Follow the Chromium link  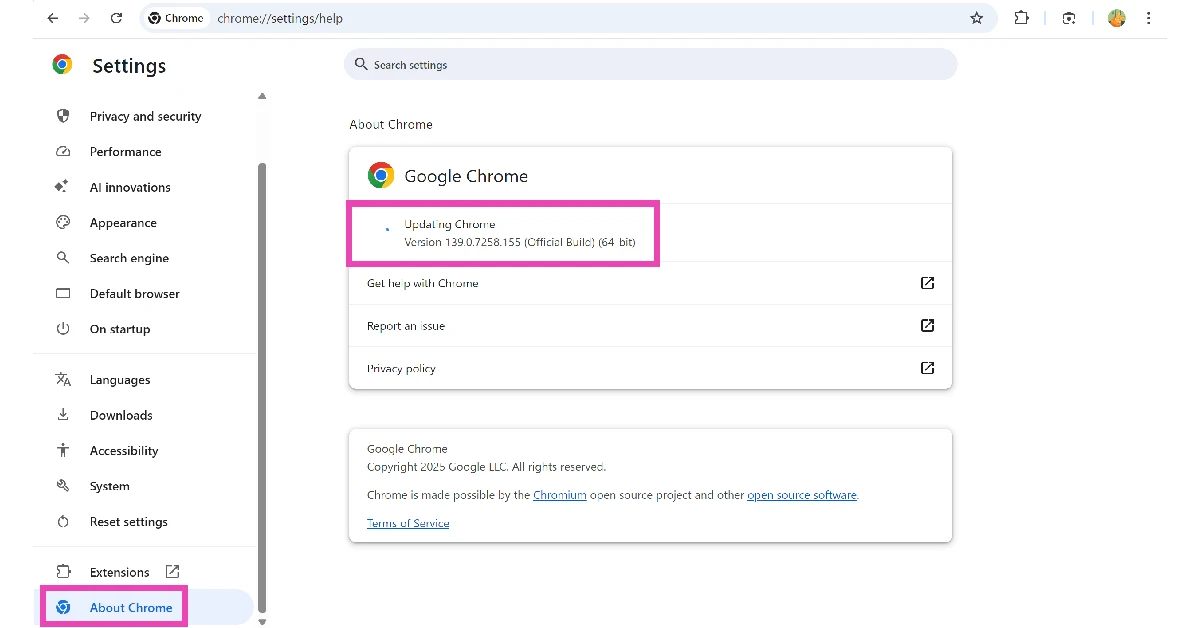(x=559, y=495)
